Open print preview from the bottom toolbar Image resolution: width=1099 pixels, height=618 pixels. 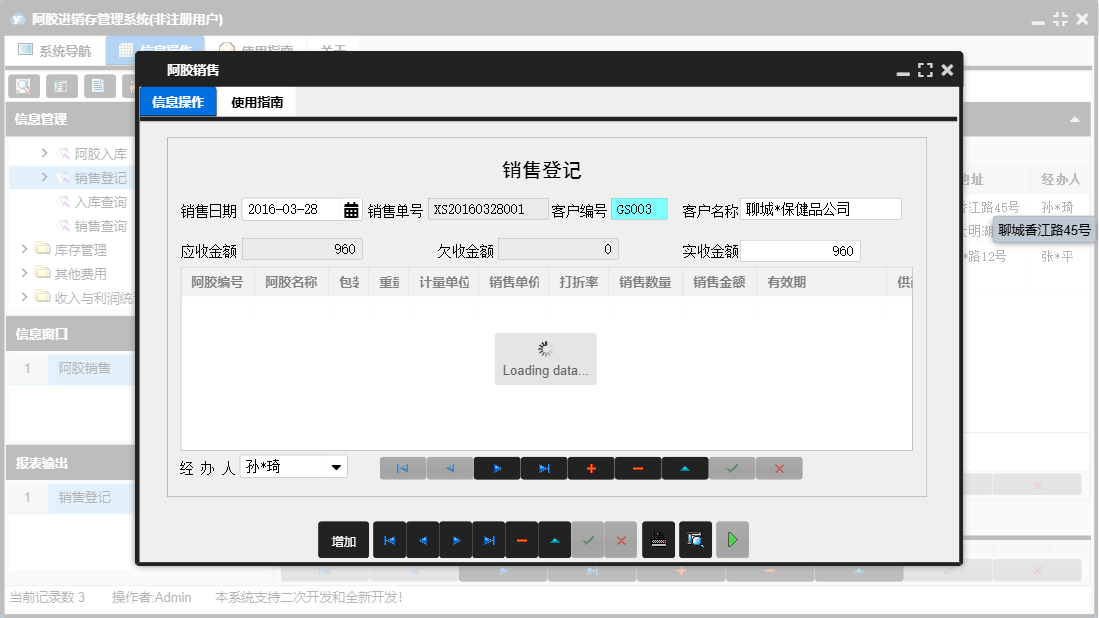coord(695,539)
